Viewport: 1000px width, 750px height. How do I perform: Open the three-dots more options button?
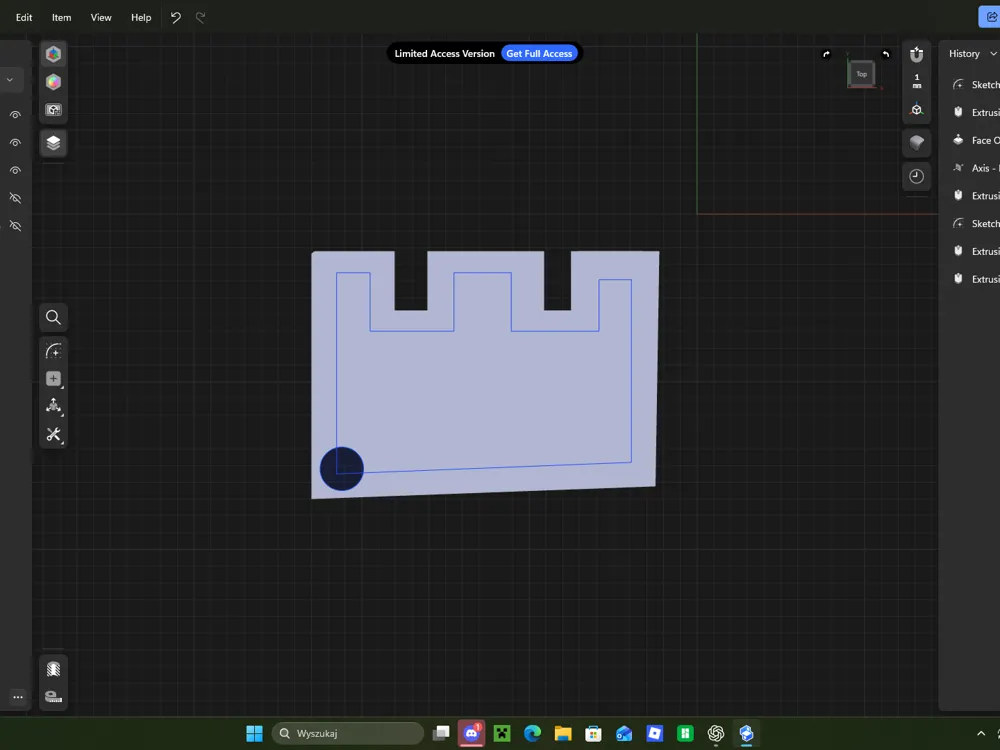(x=18, y=697)
